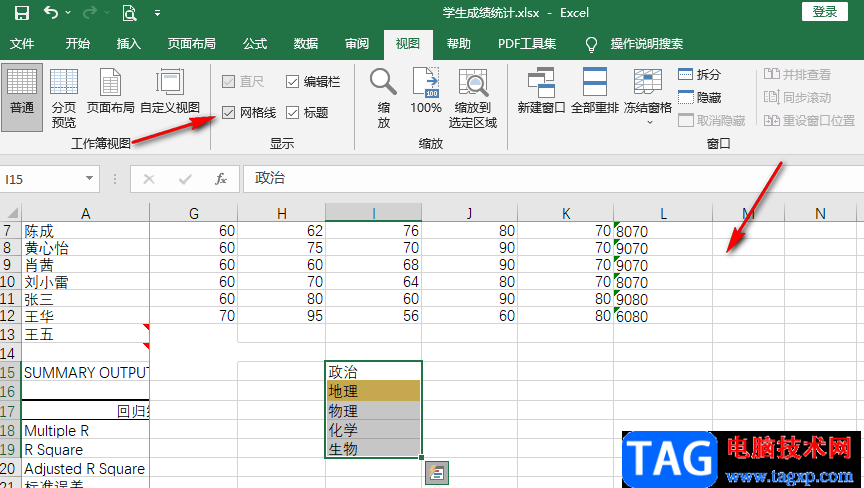Expand the customize quick access toolbar menu
The height and width of the screenshot is (488, 864).
click(158, 13)
